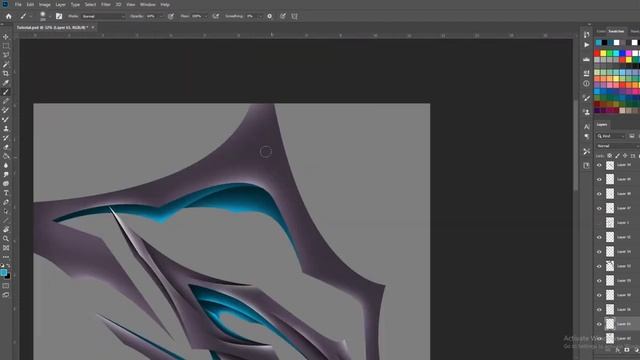This screenshot has width=640, height=360.
Task: Open the Opacity slider dropdown arrow
Action: pos(161,16)
